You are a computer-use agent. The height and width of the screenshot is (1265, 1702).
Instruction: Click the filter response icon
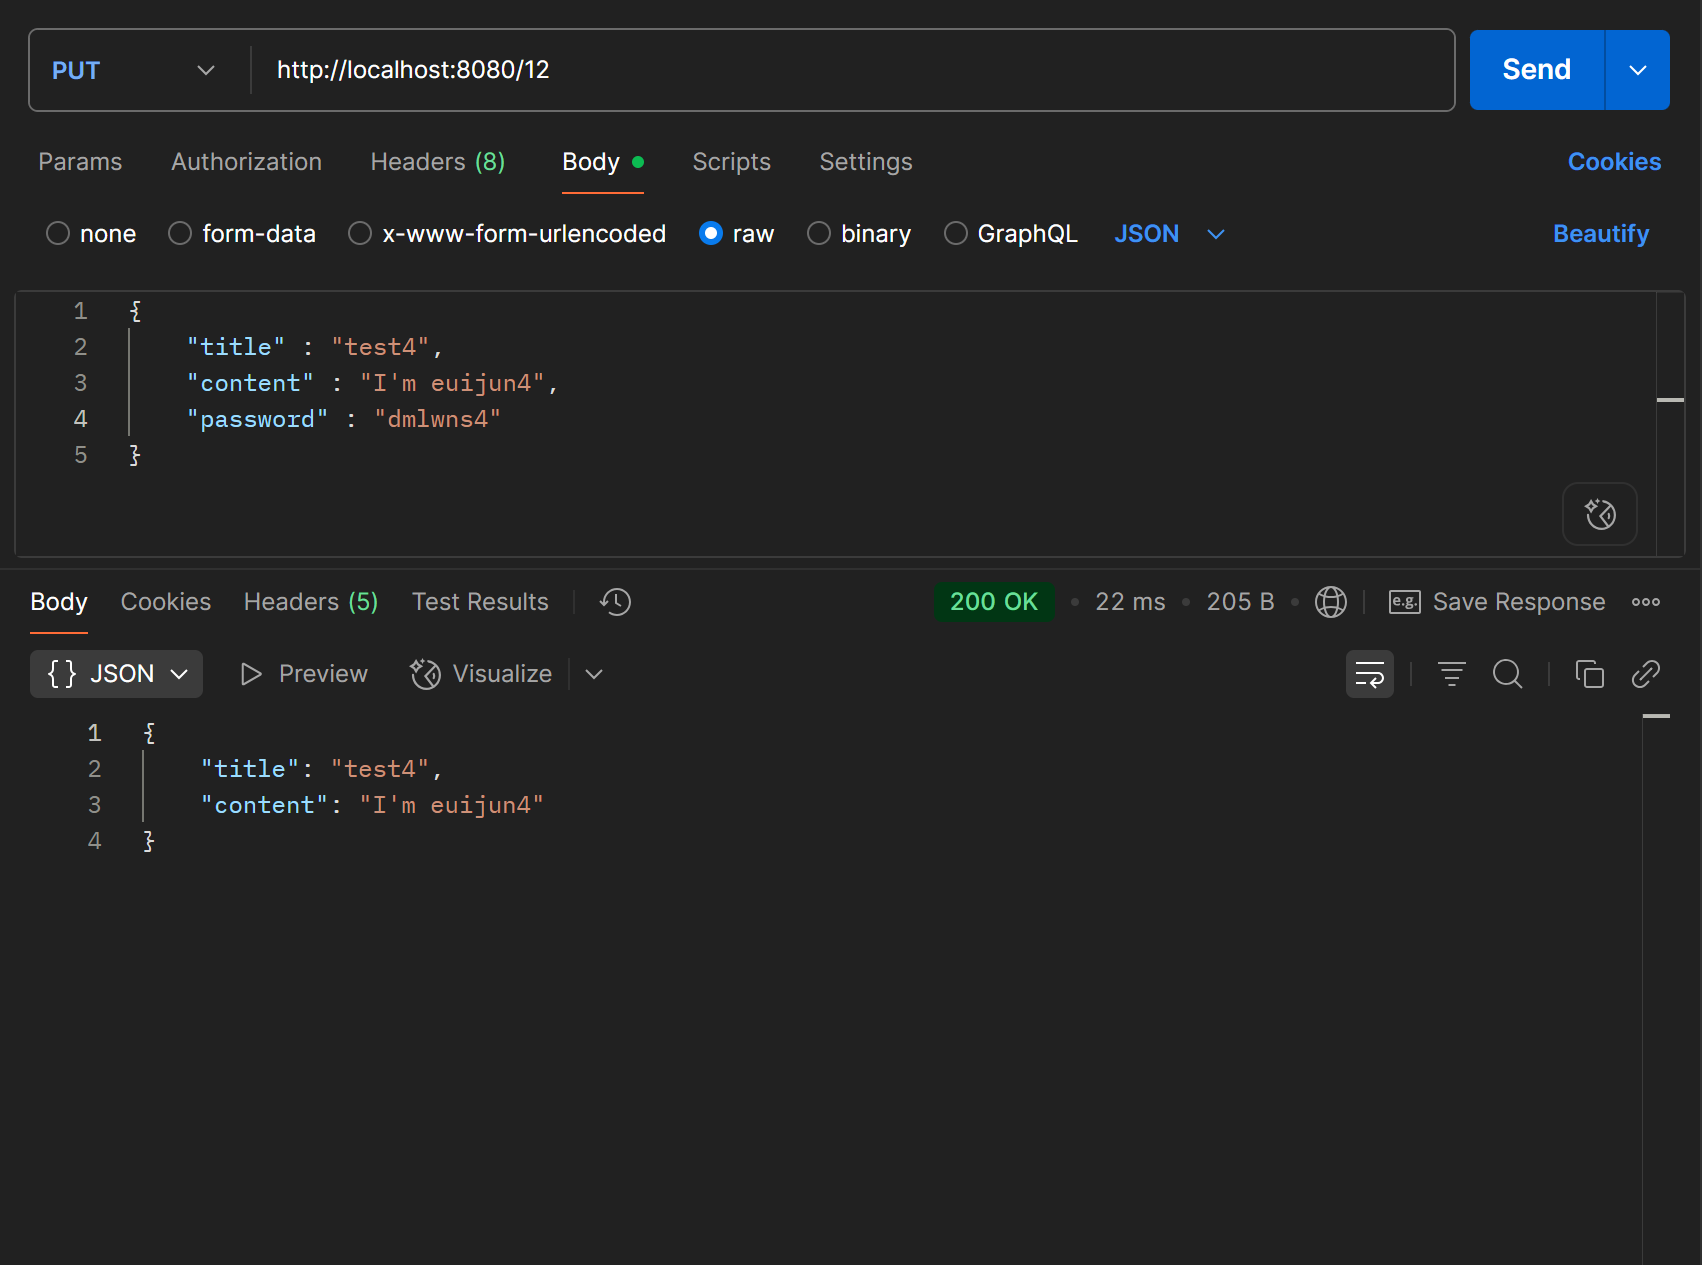pos(1452,674)
